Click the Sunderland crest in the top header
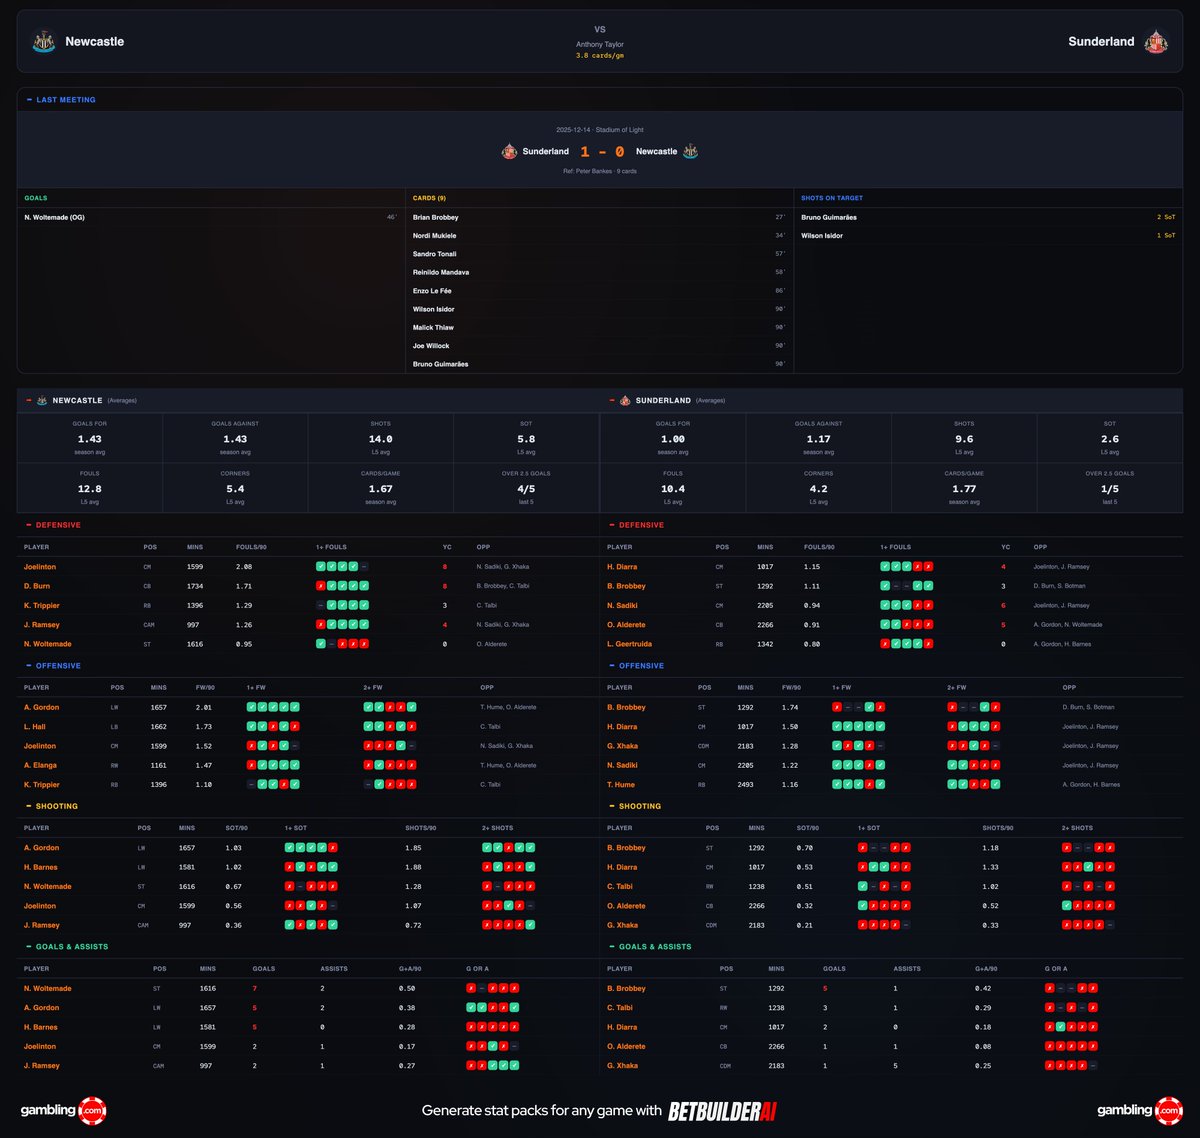 1156,42
